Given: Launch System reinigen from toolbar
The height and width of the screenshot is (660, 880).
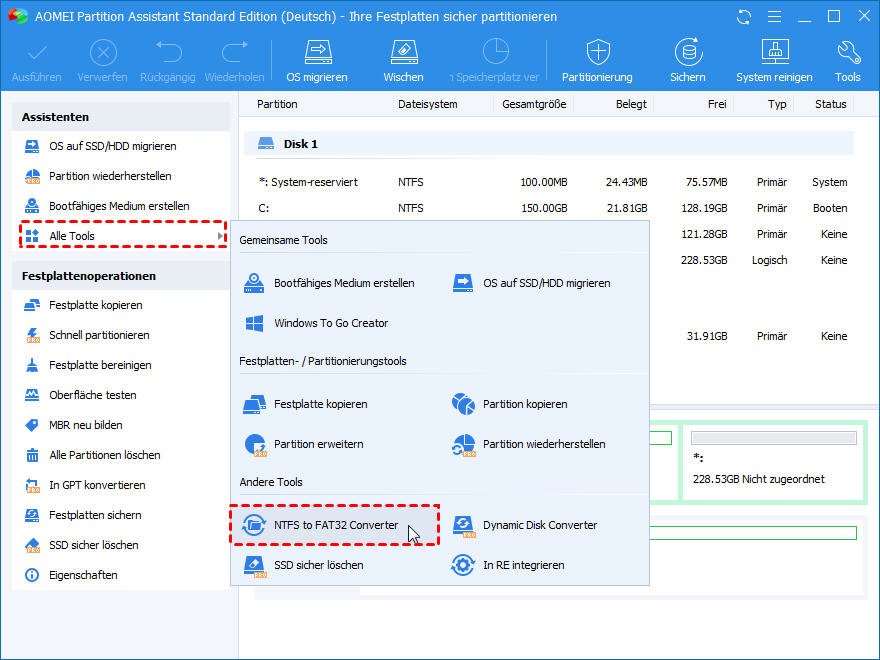Looking at the screenshot, I should click(x=774, y=61).
